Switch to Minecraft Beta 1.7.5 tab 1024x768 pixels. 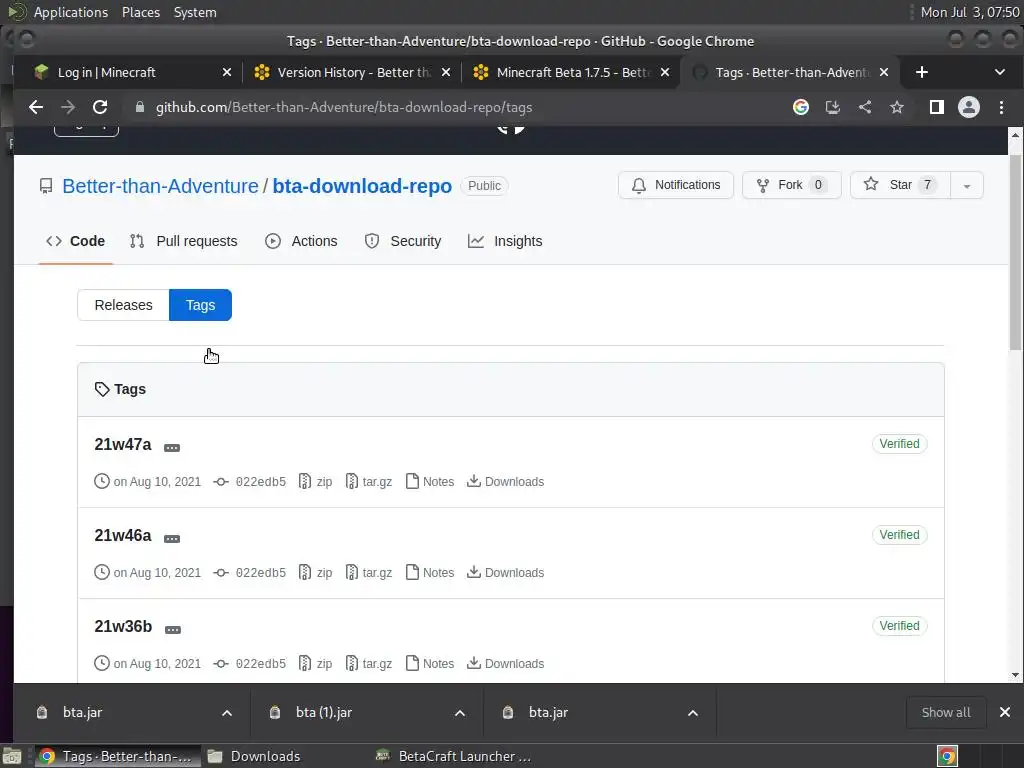[x=571, y=72]
